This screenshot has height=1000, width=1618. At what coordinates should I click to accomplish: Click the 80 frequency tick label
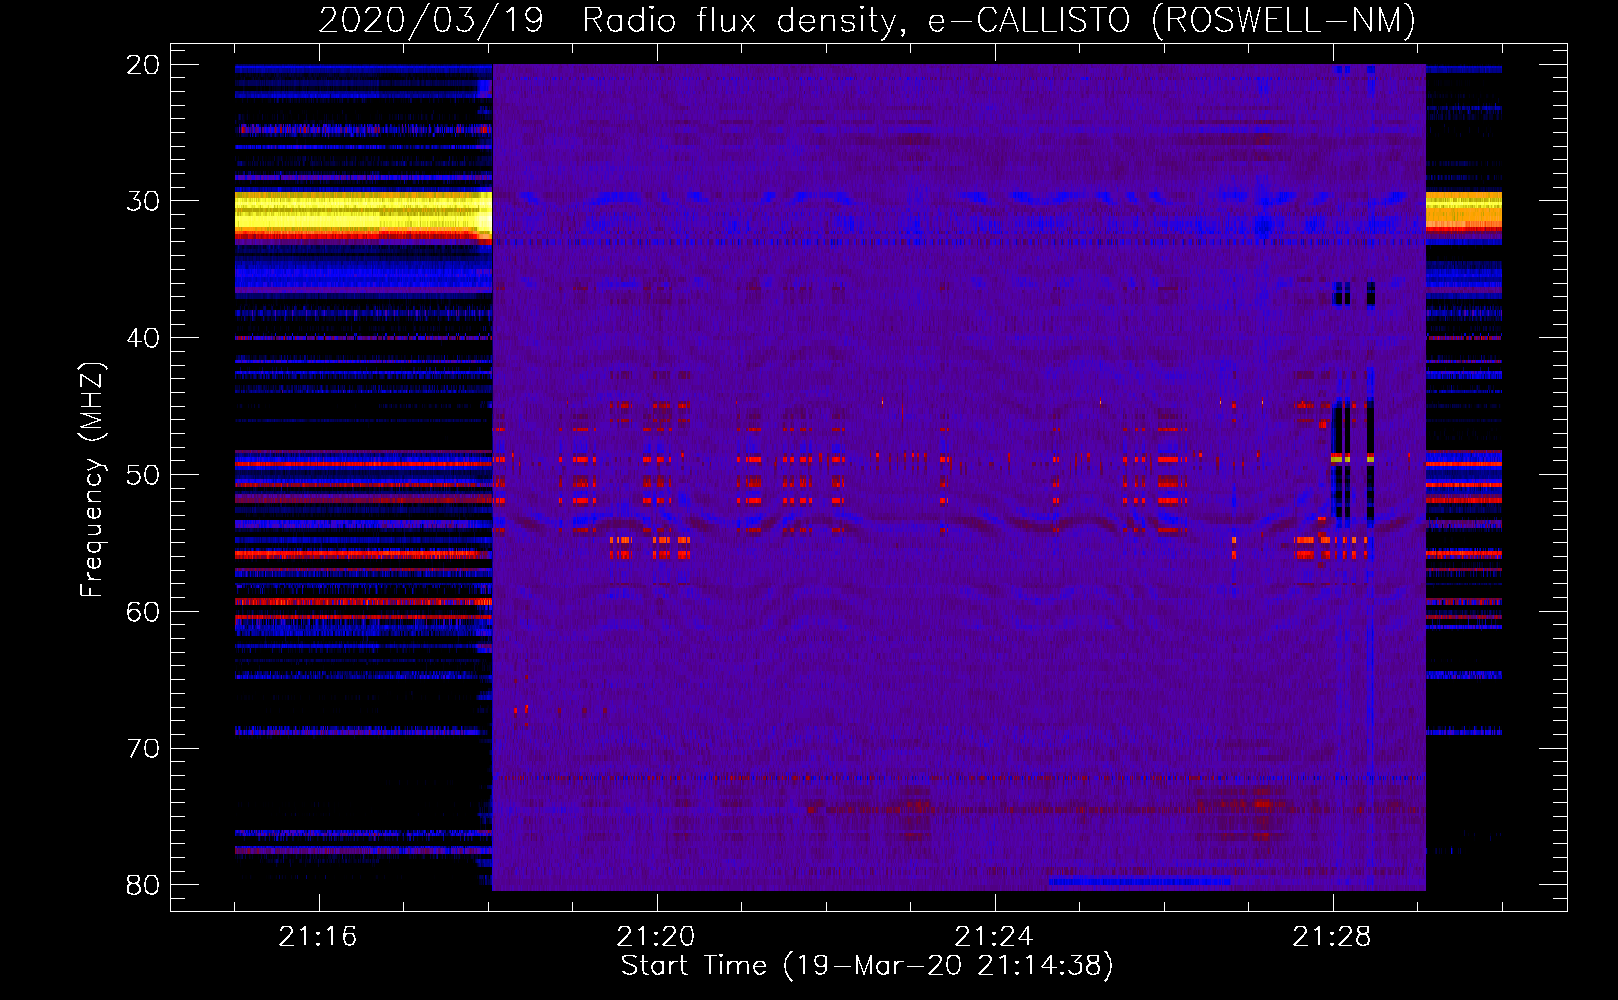pyautogui.click(x=143, y=885)
